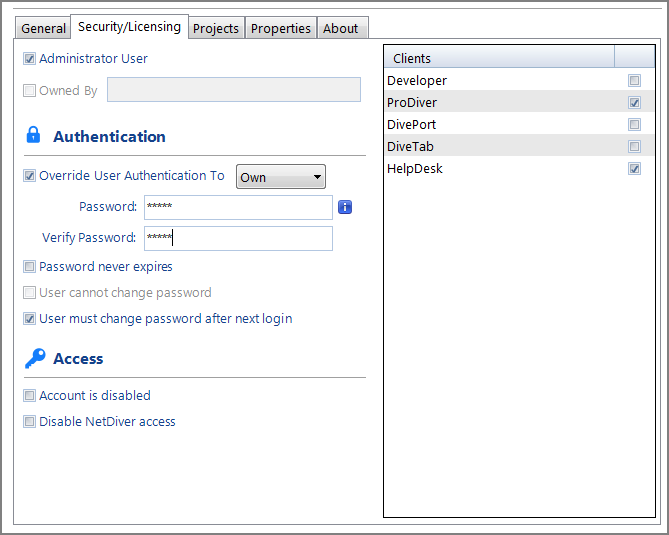The image size is (669, 535).
Task: Check the Account is disabled box
Action: (30, 396)
